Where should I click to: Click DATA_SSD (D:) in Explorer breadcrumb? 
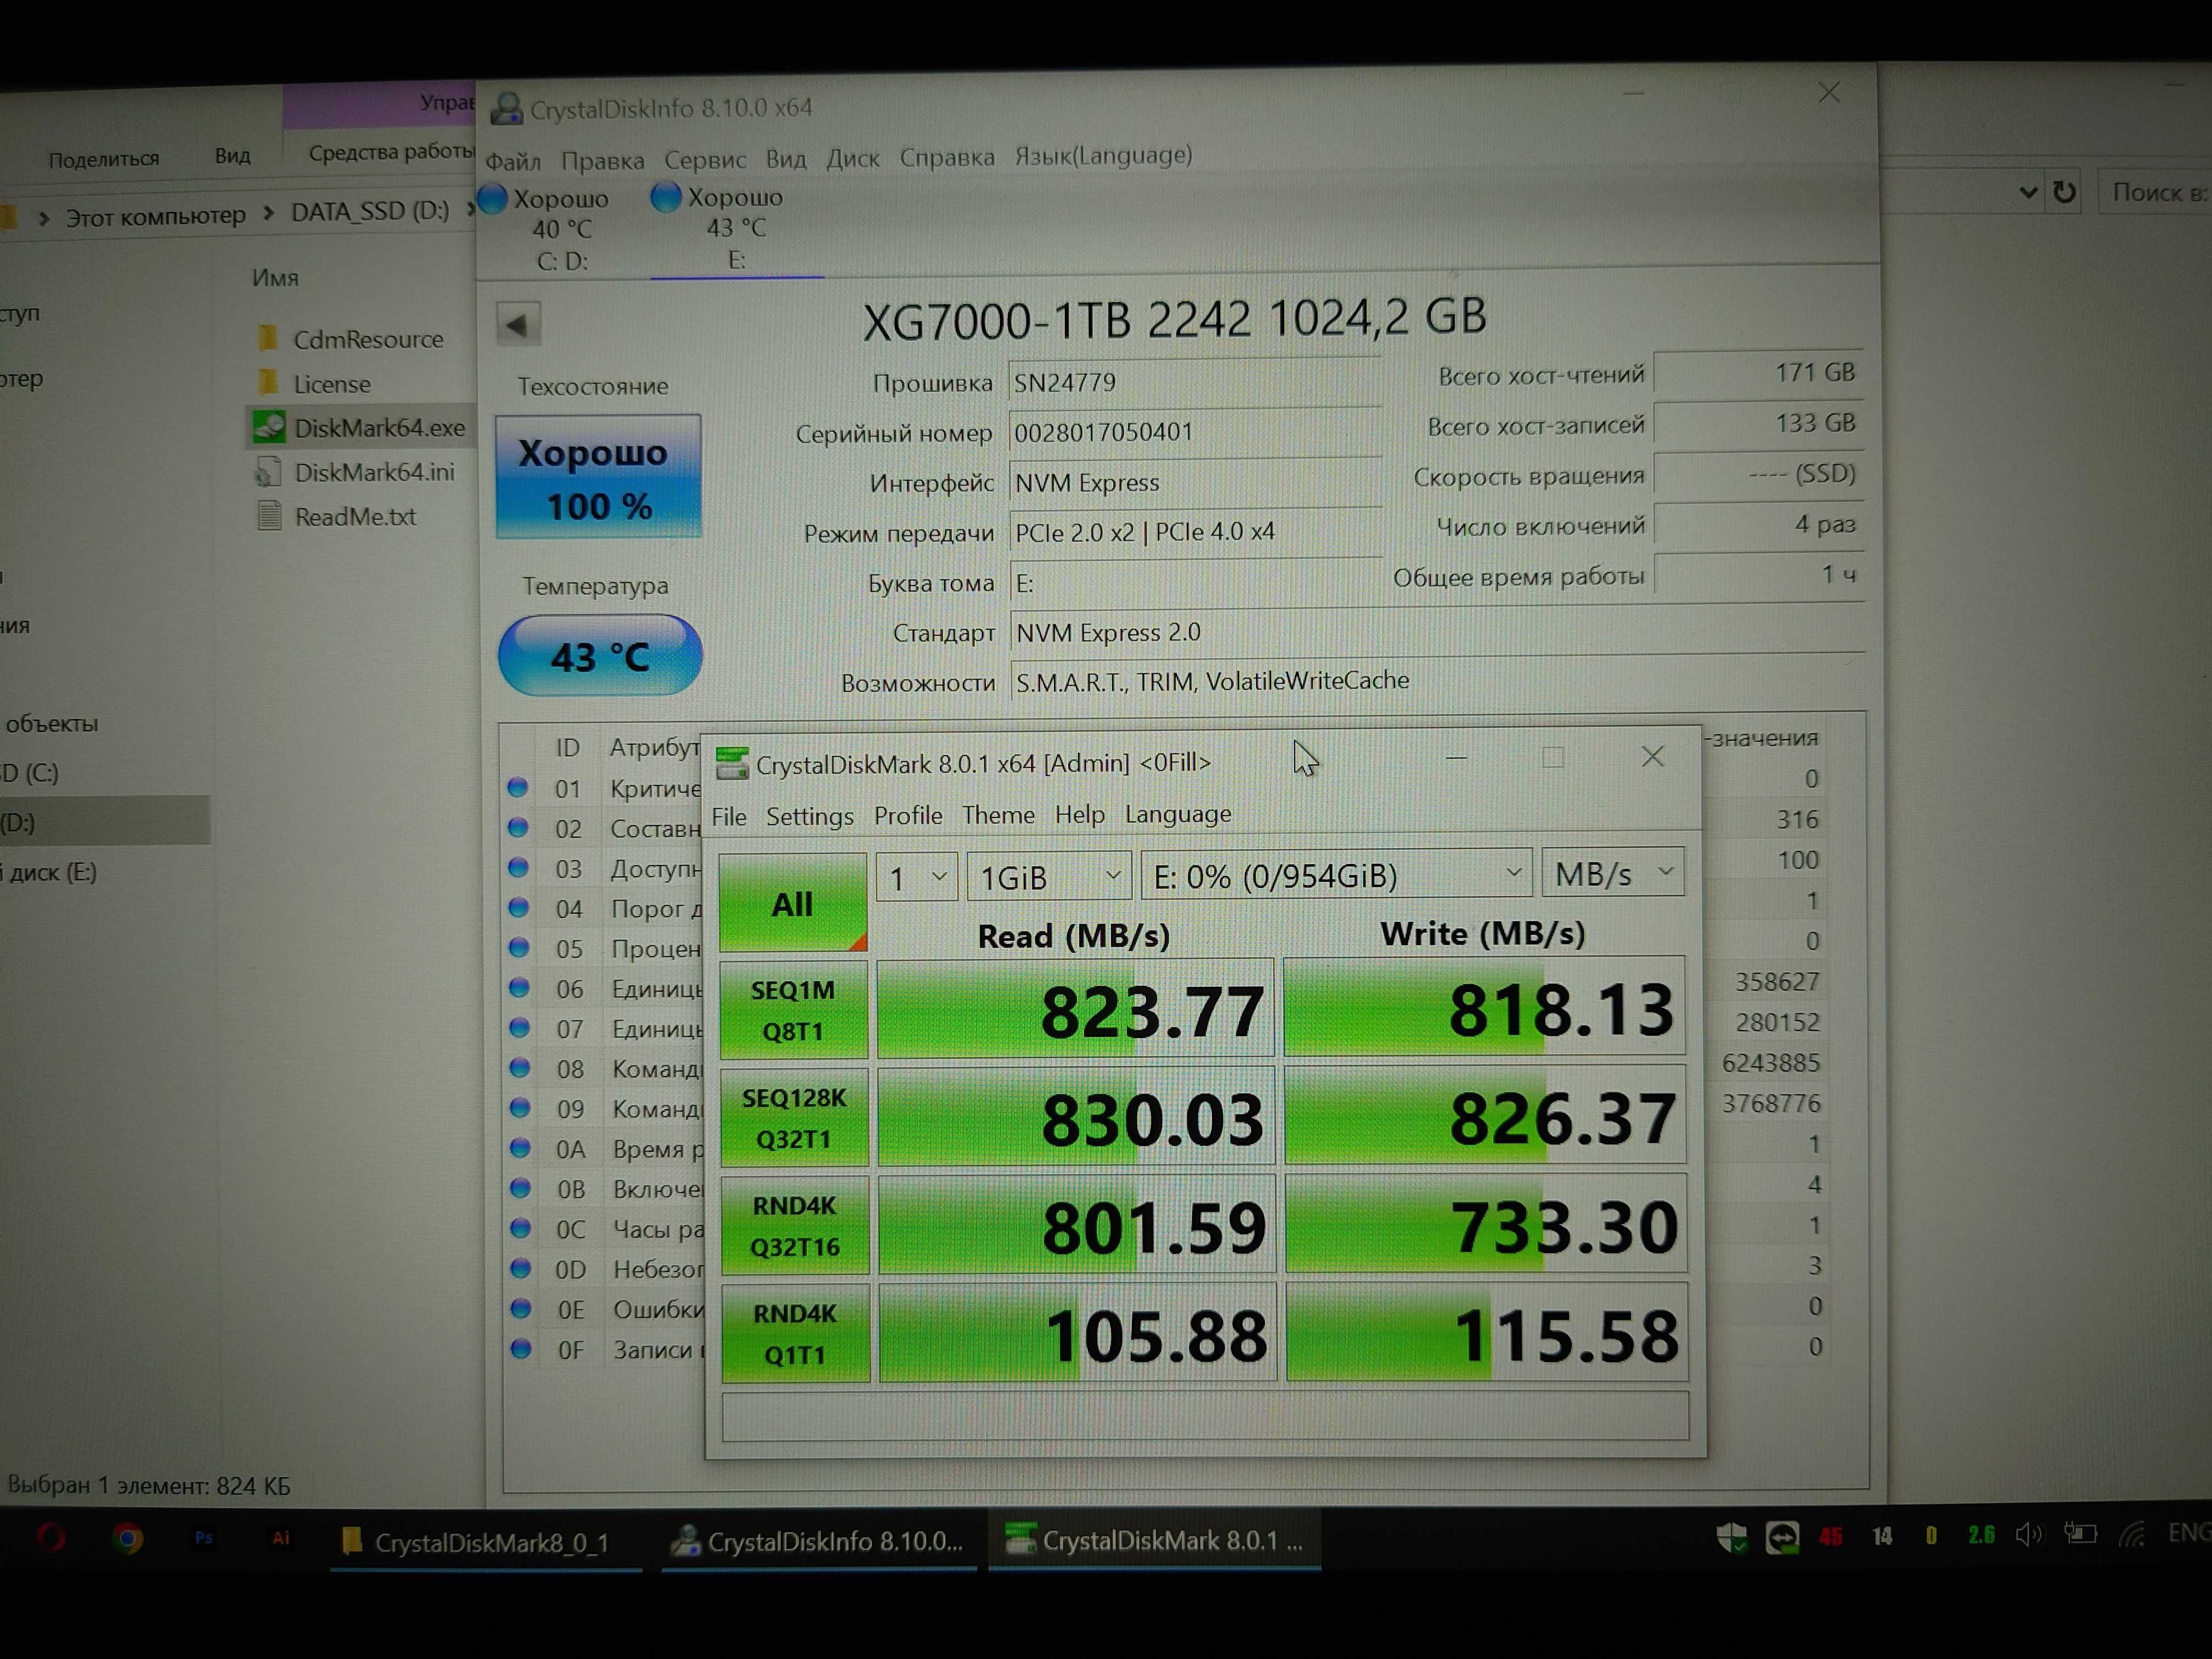369,212
